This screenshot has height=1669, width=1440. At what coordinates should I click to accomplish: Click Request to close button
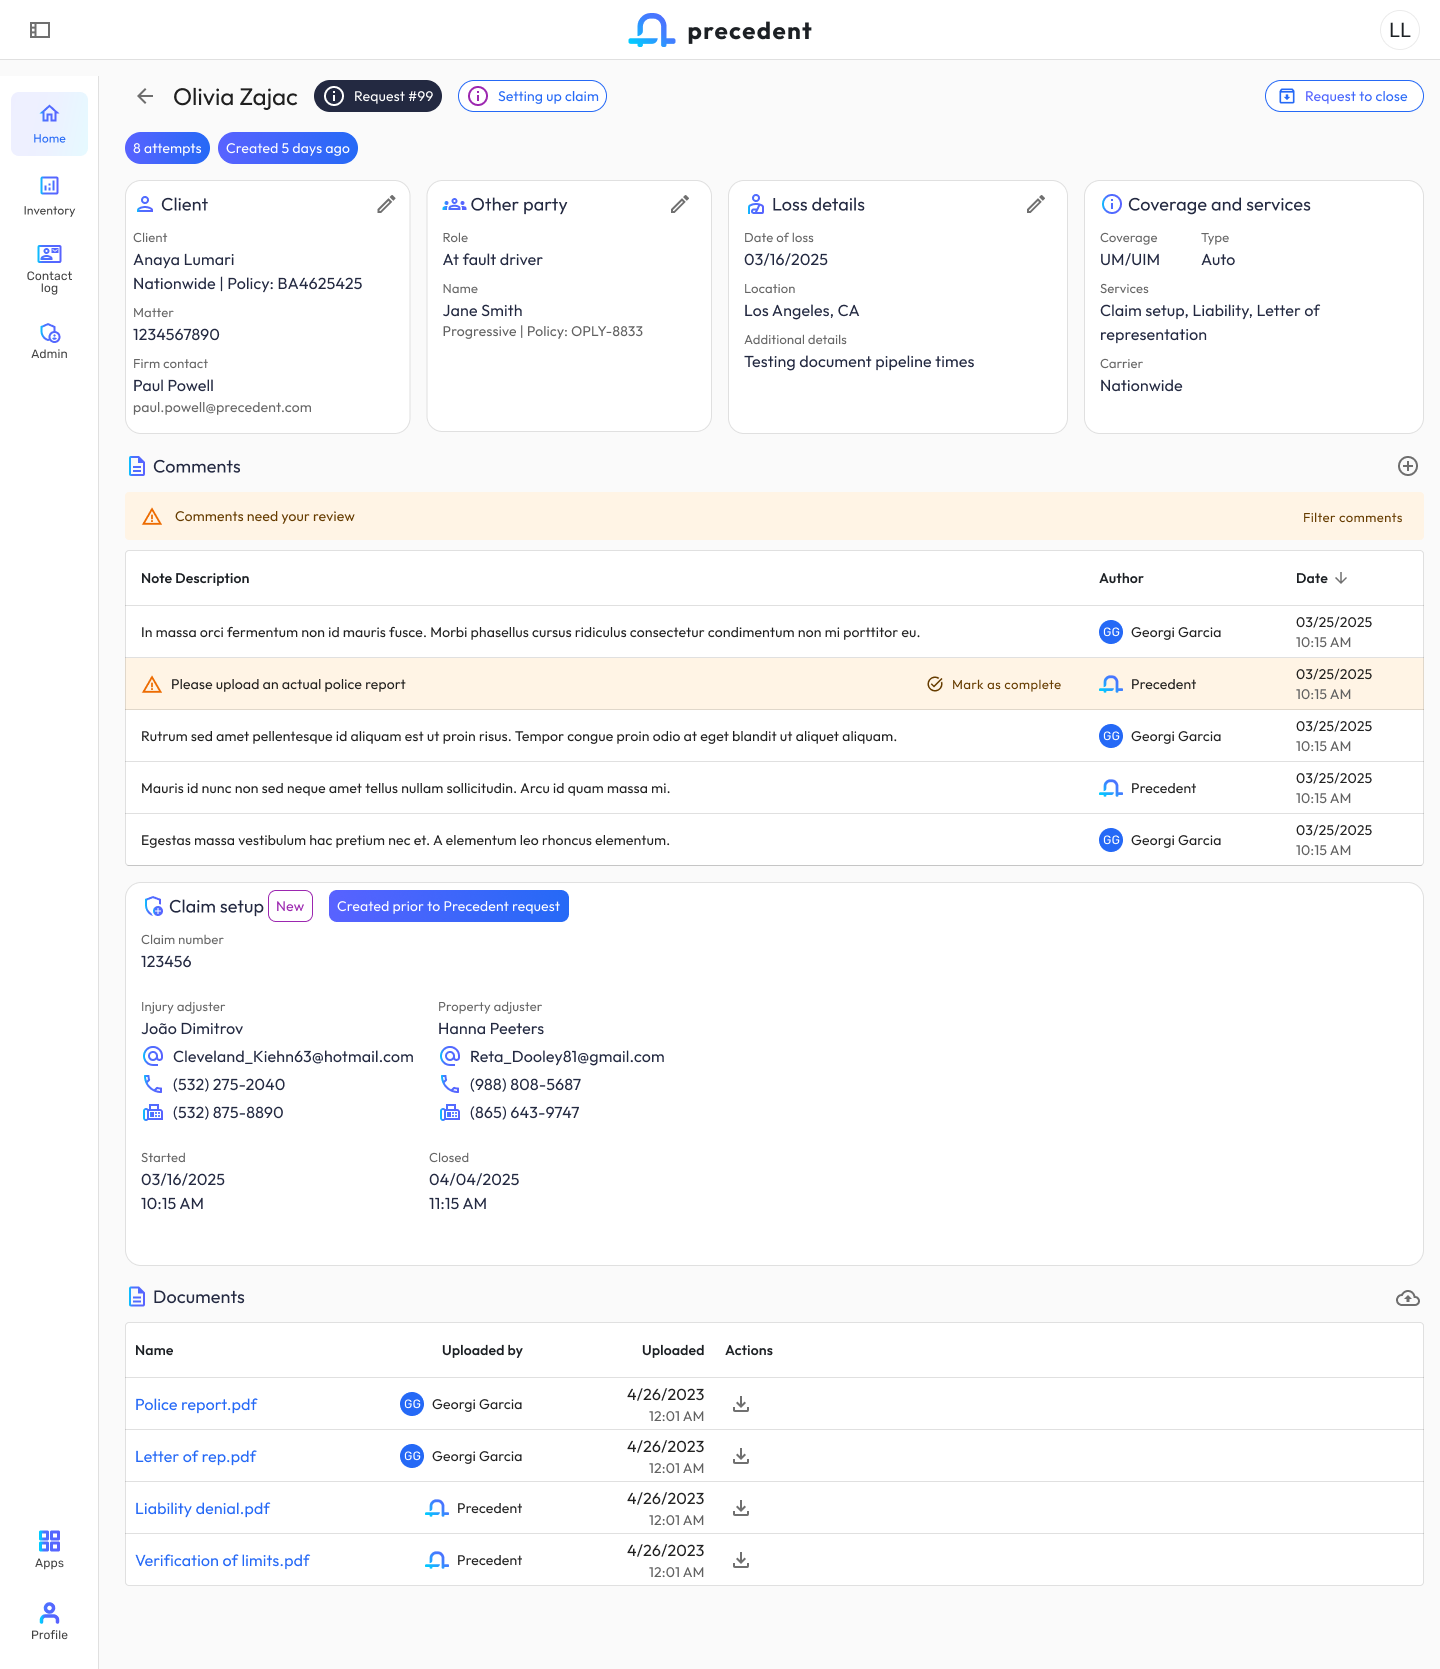1344,96
